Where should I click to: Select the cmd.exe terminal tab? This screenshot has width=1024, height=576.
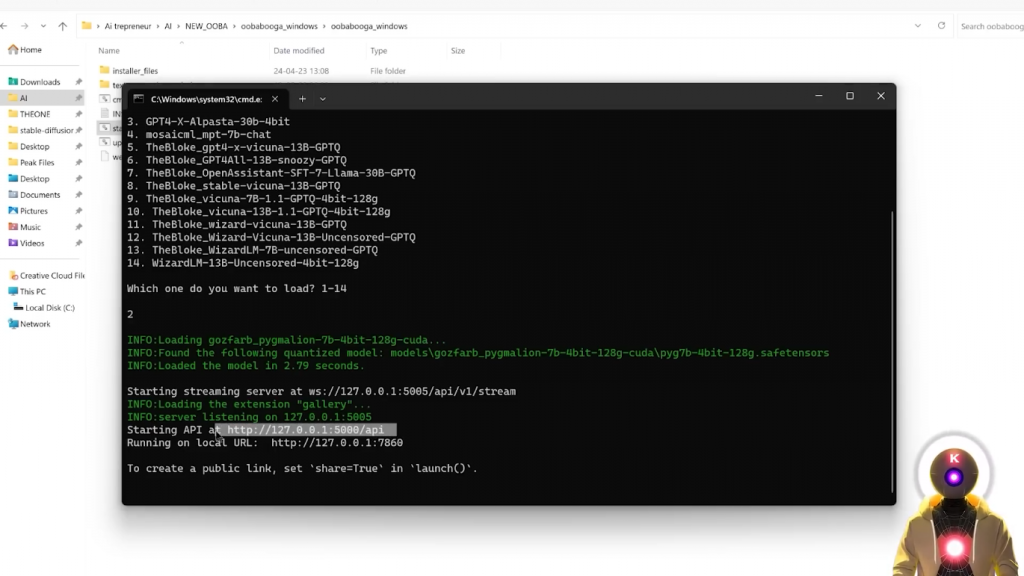[206, 99]
